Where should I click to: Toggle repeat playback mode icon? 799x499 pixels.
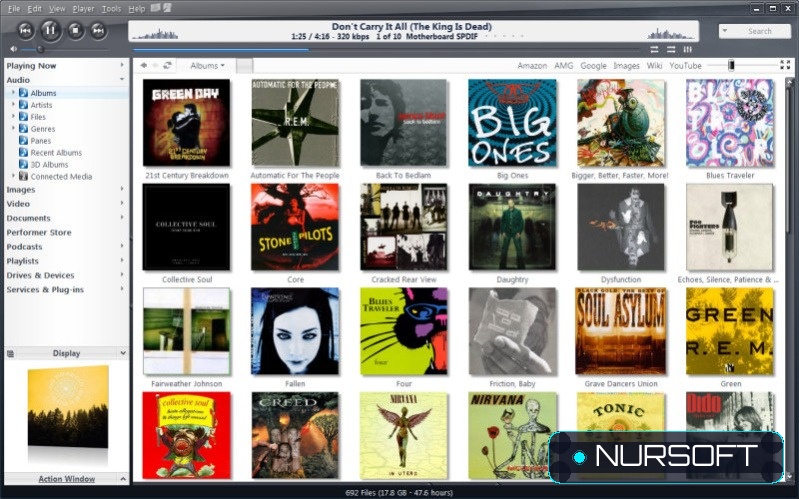click(654, 49)
